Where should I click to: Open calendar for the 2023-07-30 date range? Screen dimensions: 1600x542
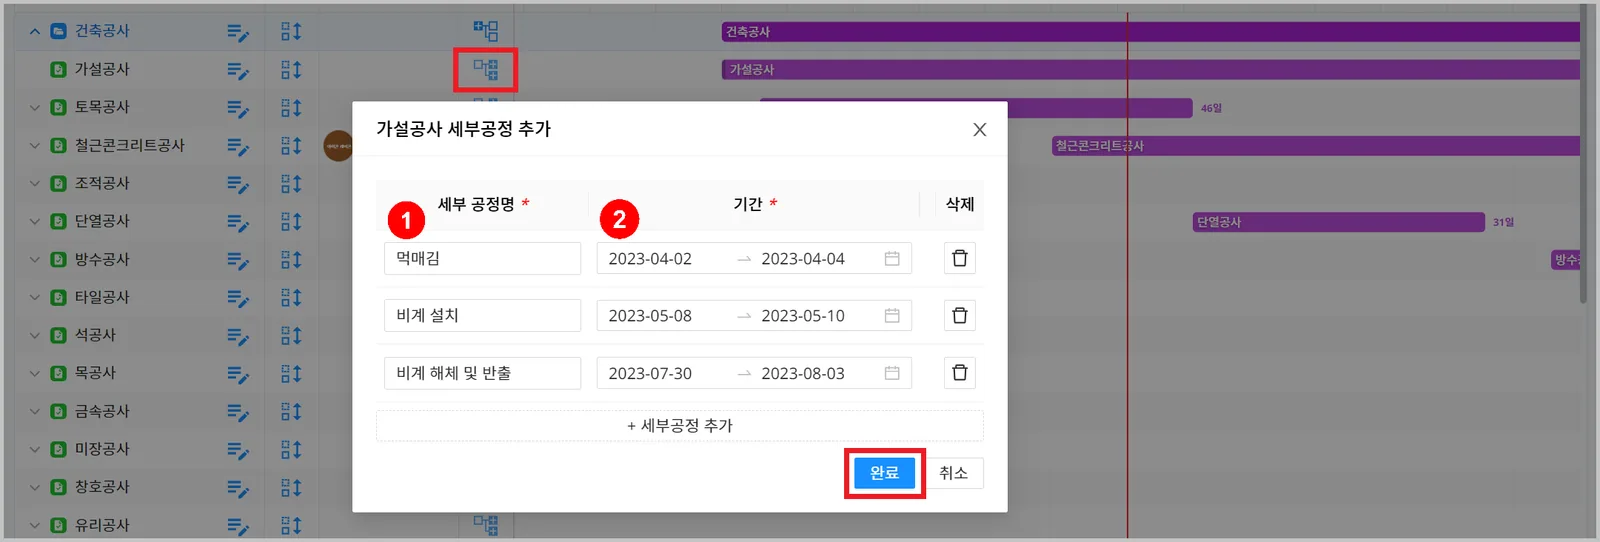(892, 373)
